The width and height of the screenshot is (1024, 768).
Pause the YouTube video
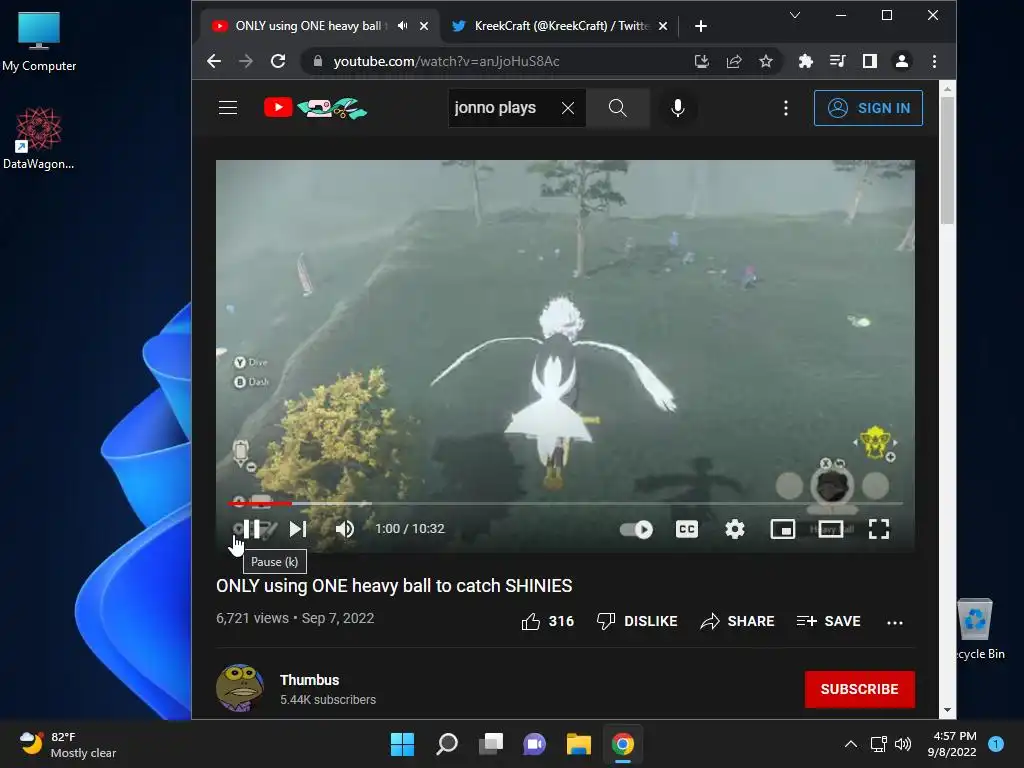[x=251, y=529]
